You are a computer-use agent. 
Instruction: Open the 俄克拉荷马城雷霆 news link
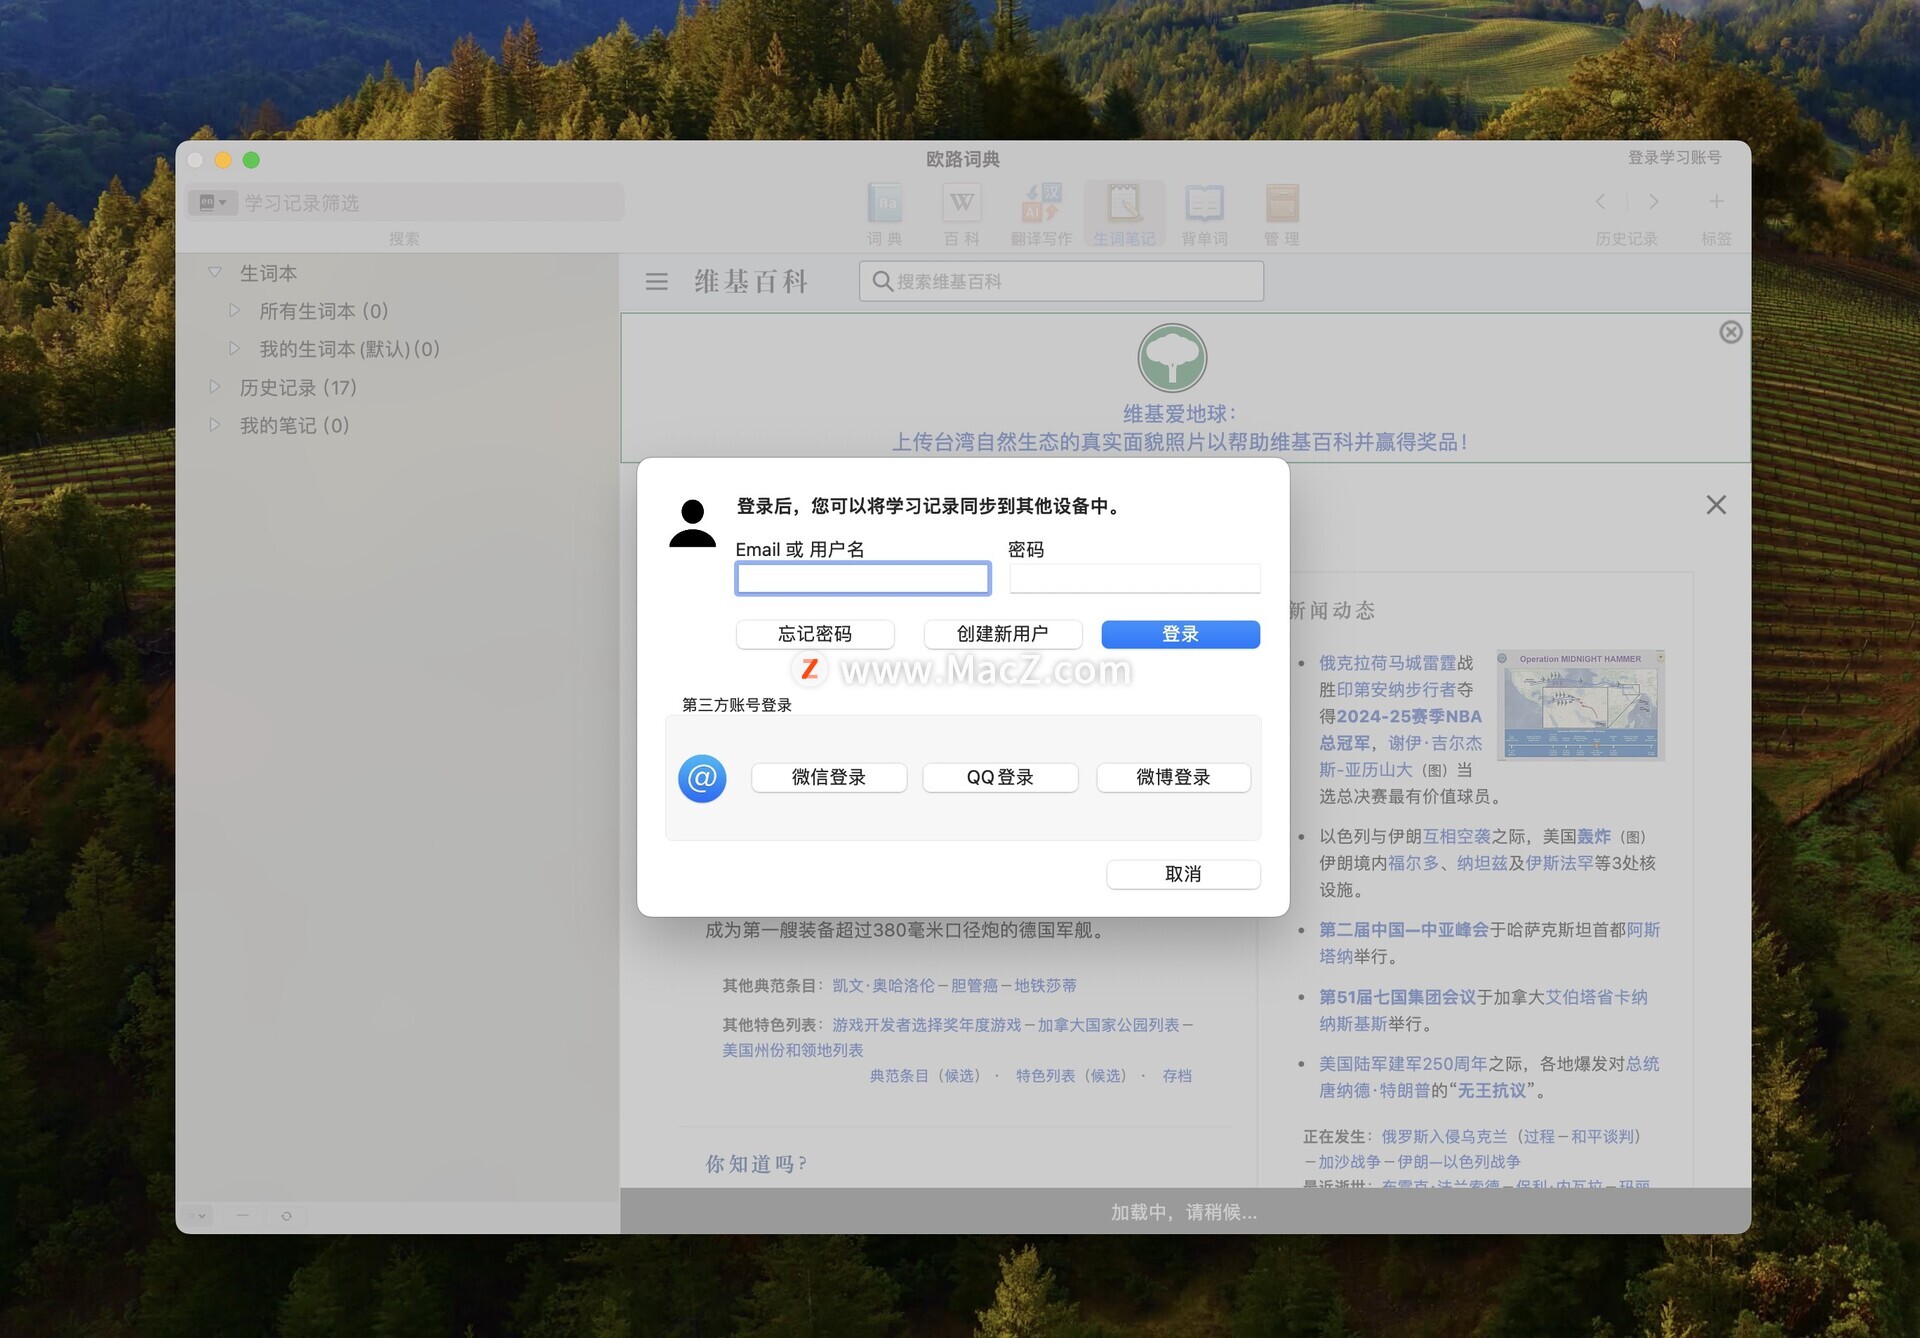(x=1387, y=663)
